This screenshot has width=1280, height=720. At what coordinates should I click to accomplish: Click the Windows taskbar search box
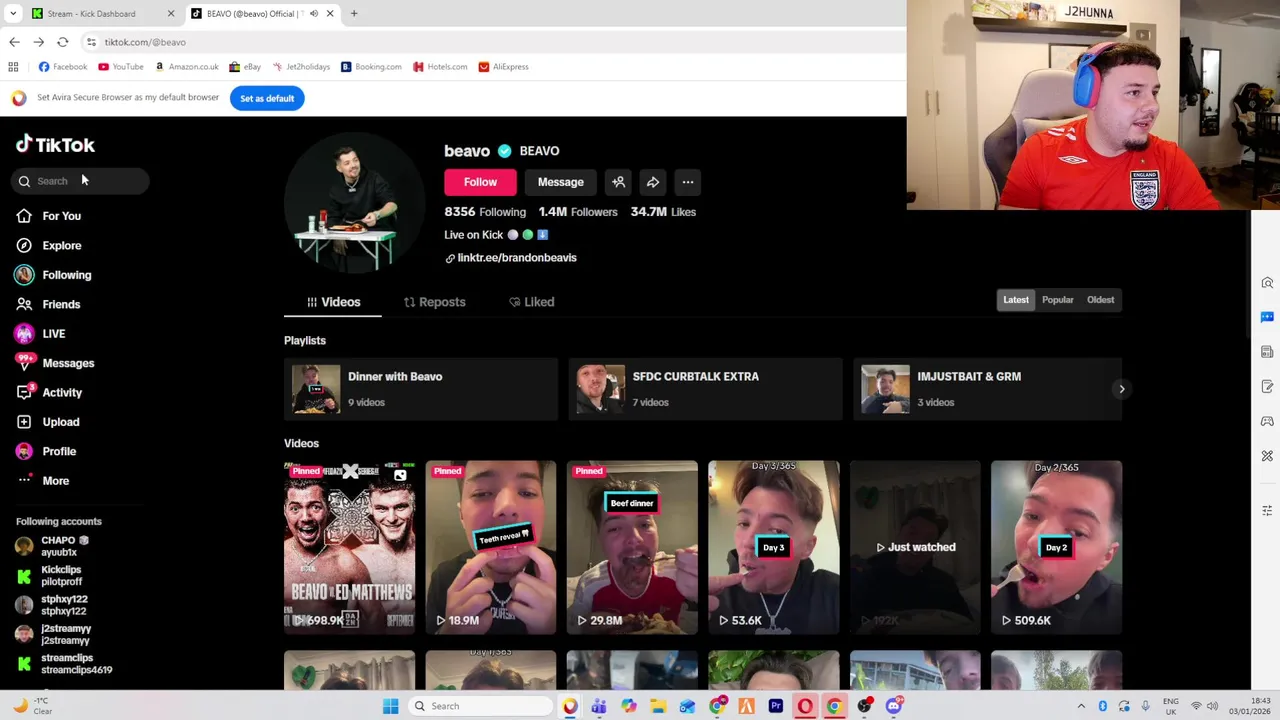481,706
